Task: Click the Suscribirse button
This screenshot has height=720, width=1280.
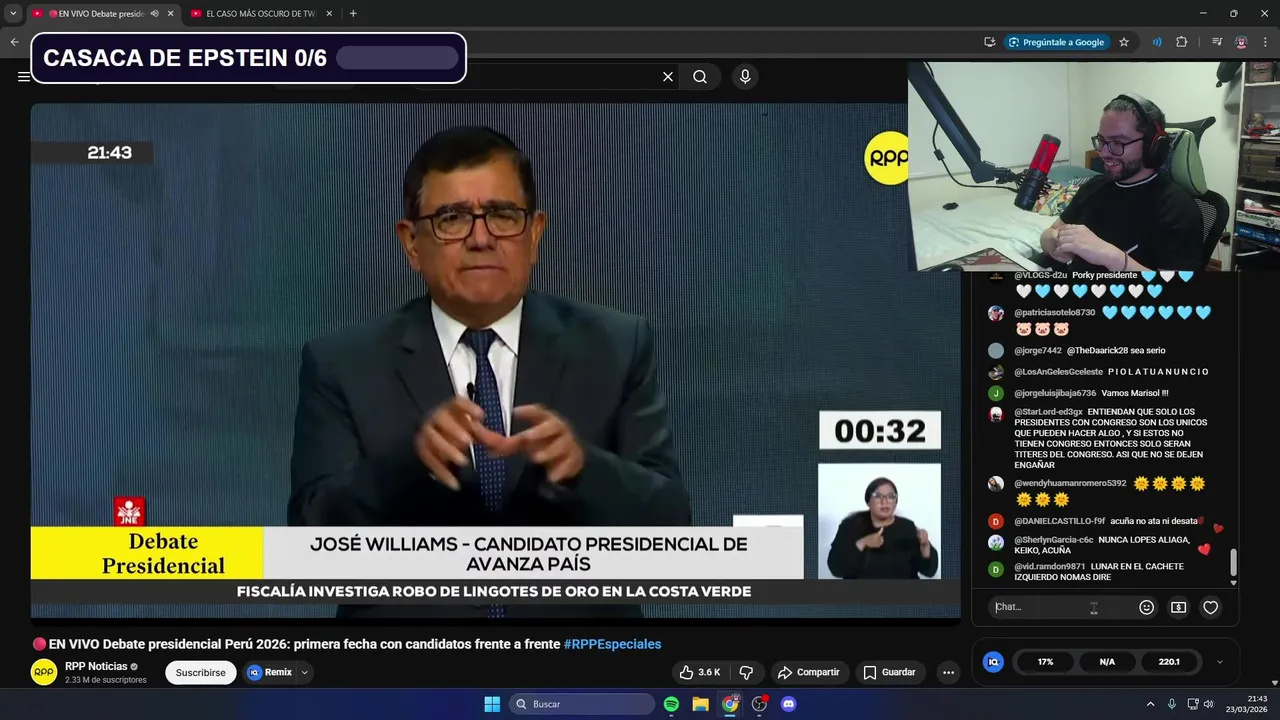Action: coord(201,672)
